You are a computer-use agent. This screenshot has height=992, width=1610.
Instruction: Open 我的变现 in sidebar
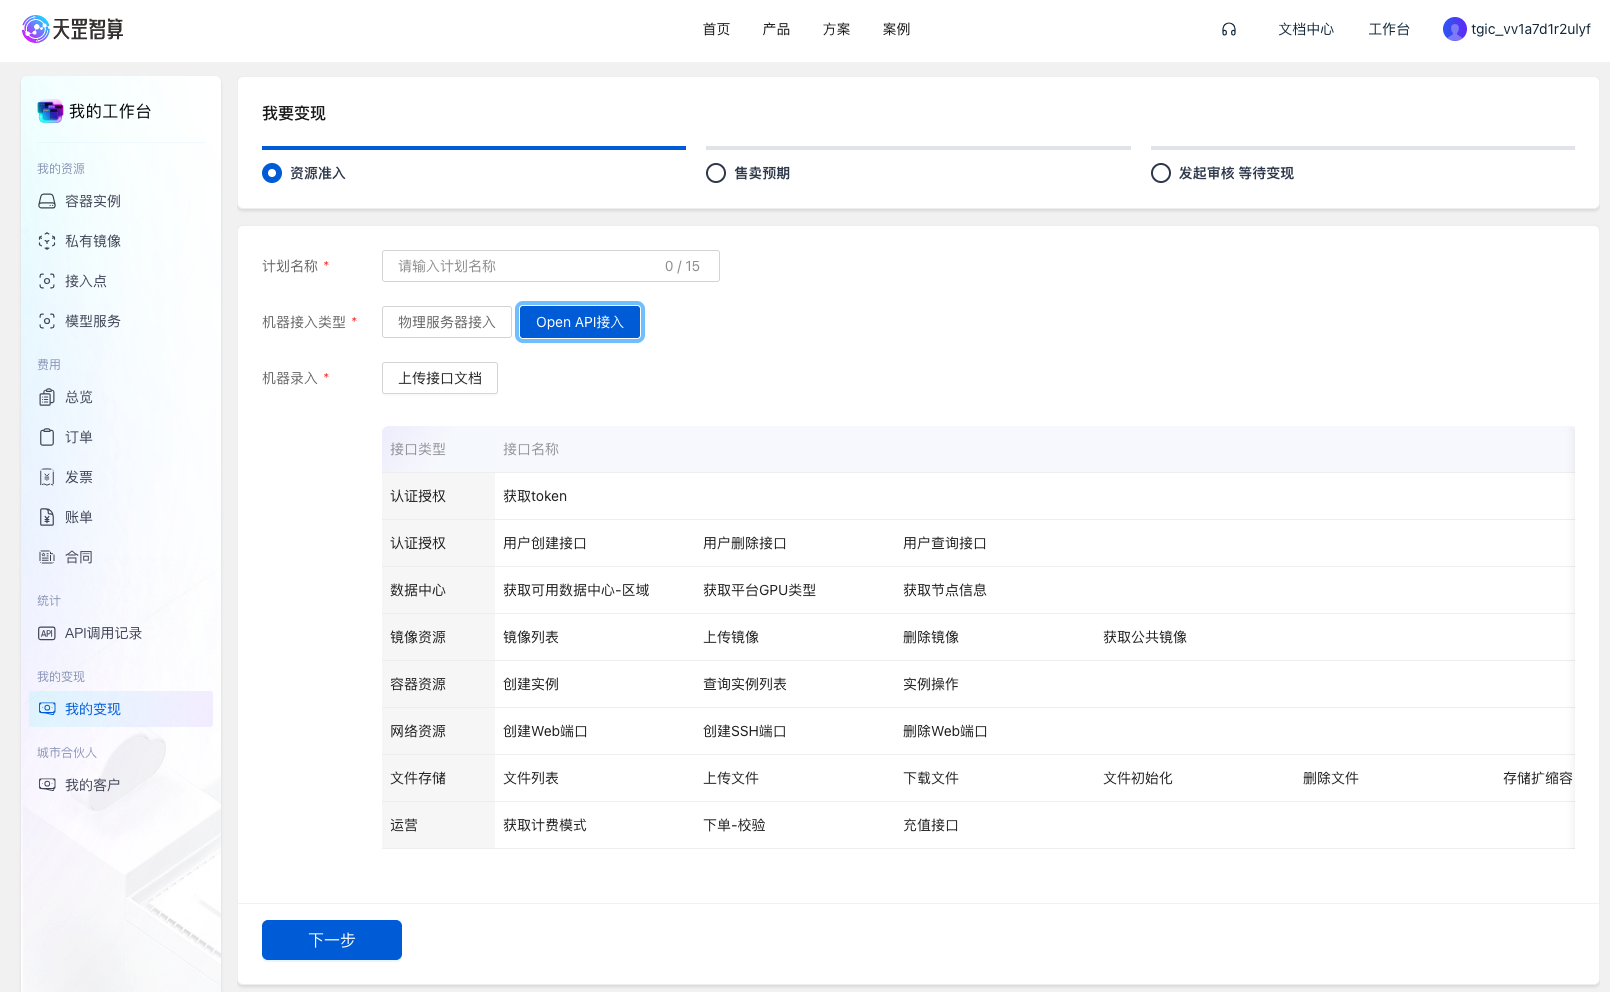(121, 709)
